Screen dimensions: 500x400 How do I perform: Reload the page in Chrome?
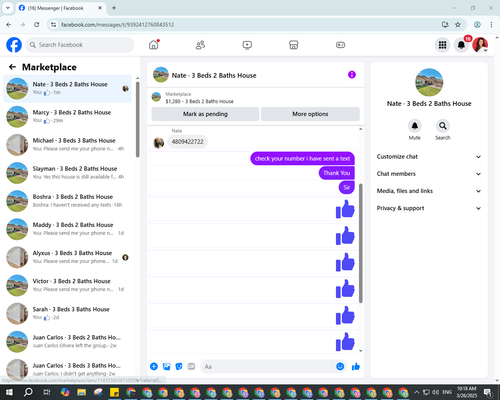[x=37, y=25]
